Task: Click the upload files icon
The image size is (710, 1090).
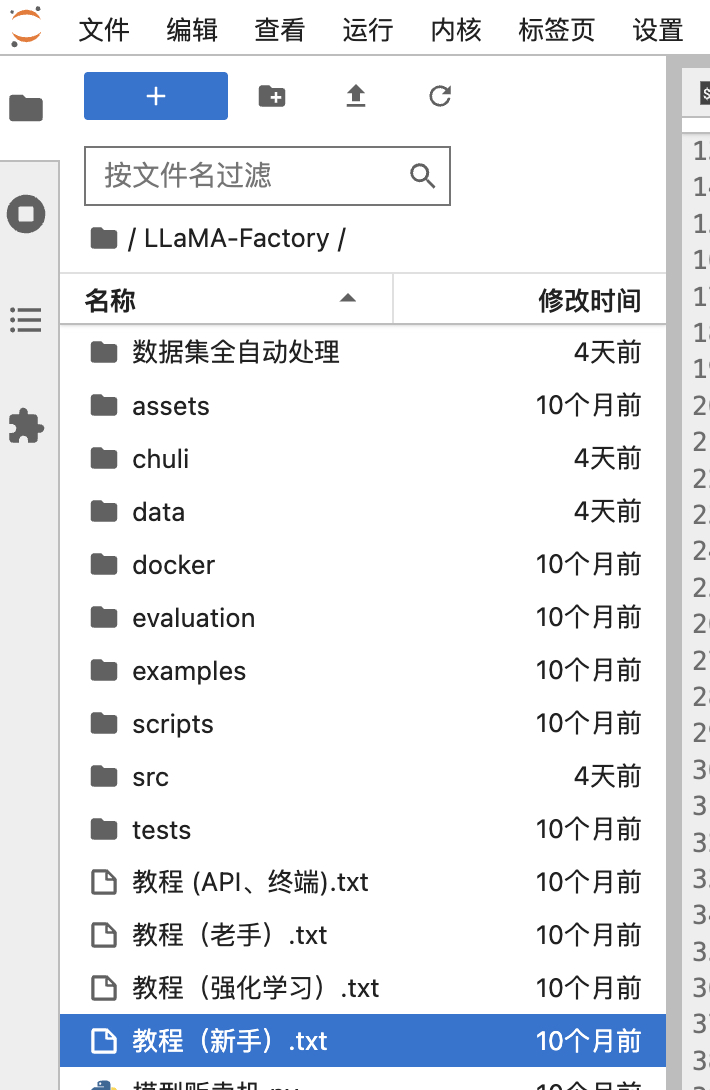Action: point(356,96)
